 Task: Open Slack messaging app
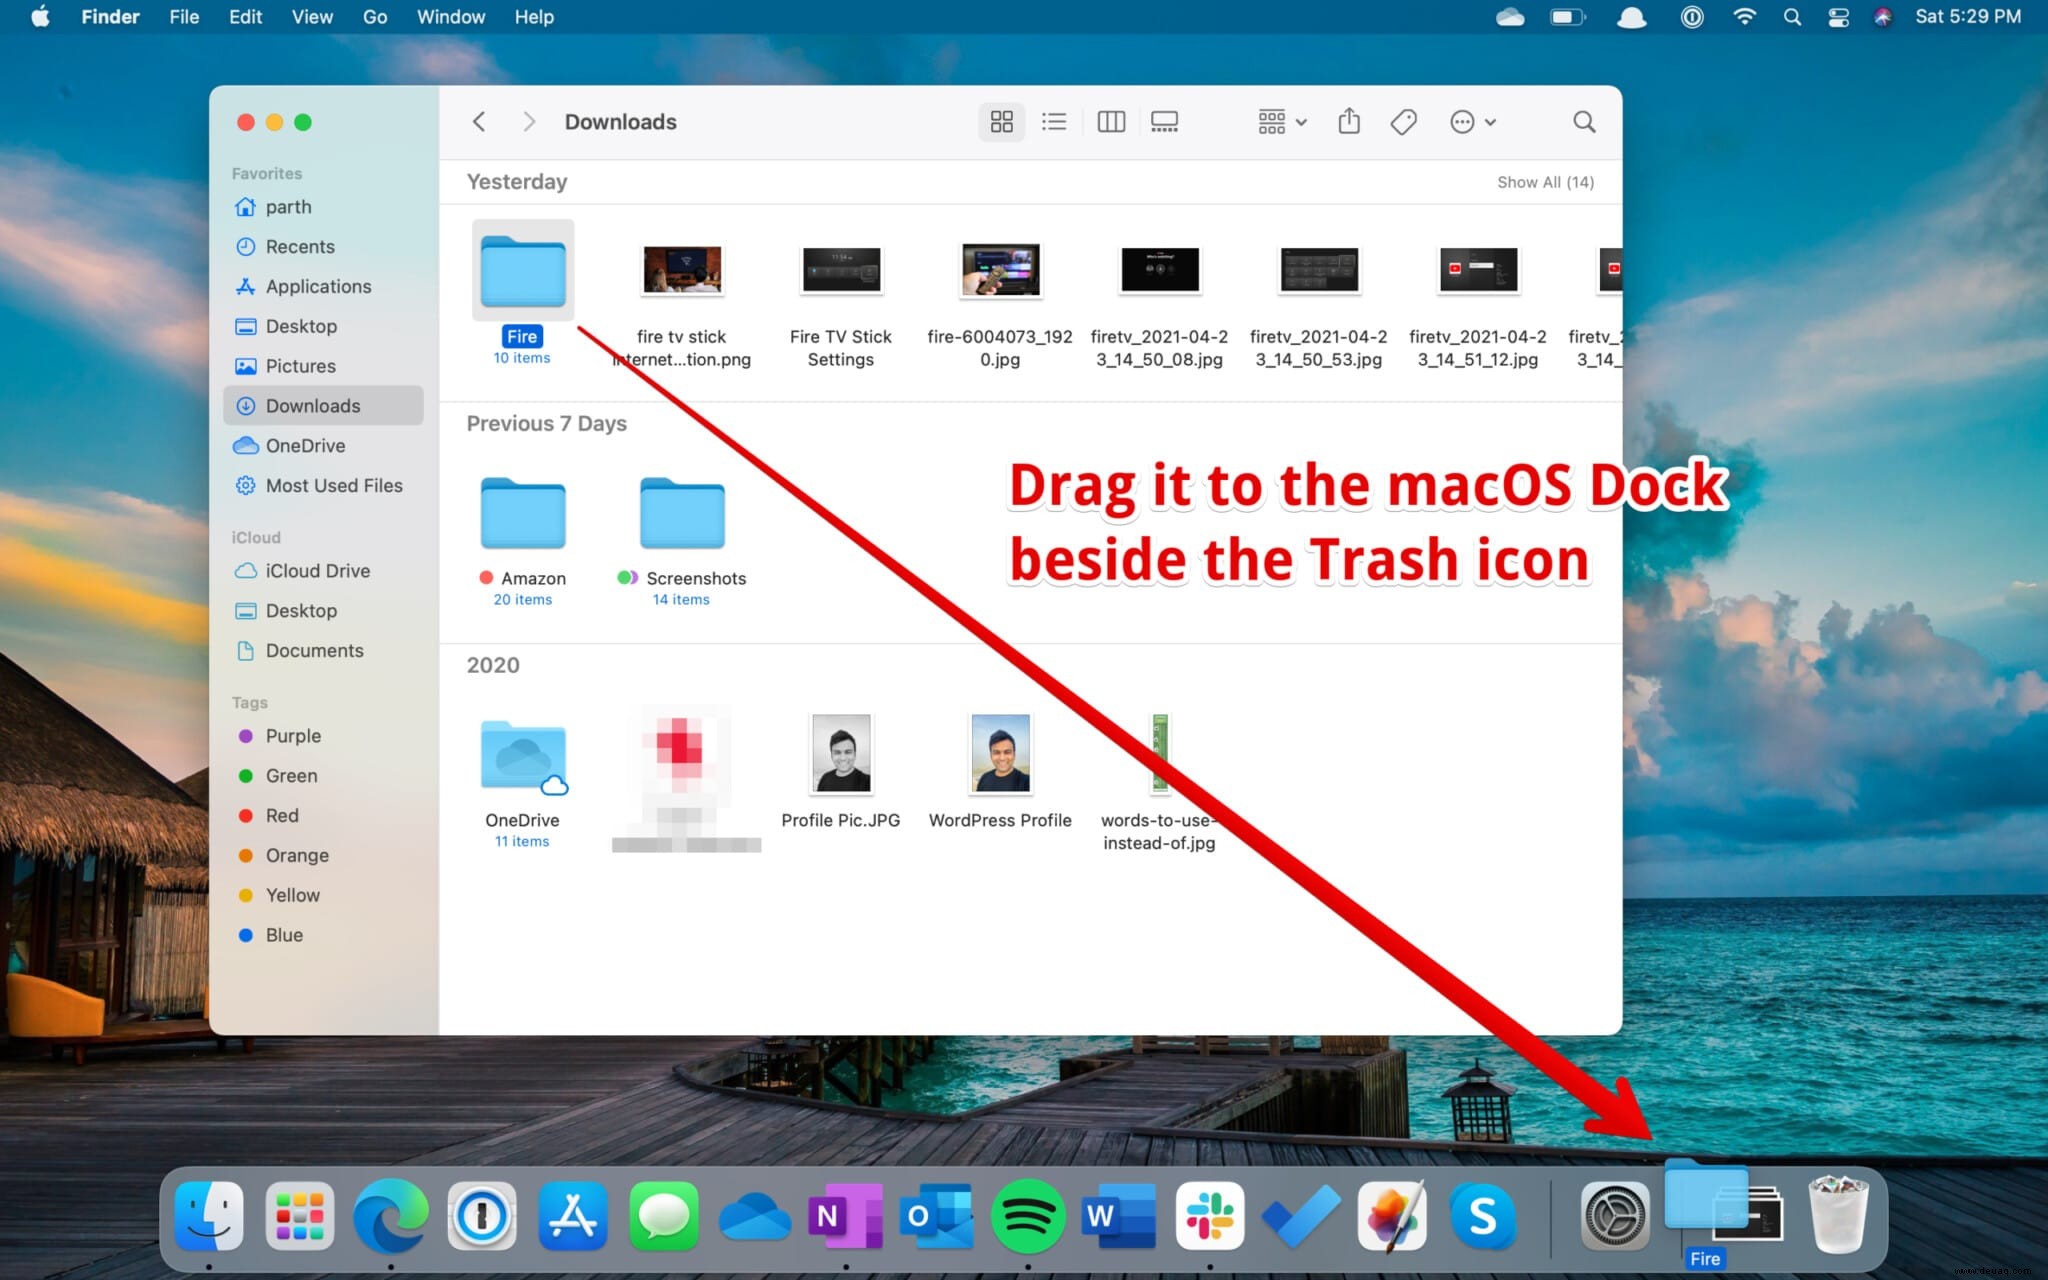point(1208,1215)
